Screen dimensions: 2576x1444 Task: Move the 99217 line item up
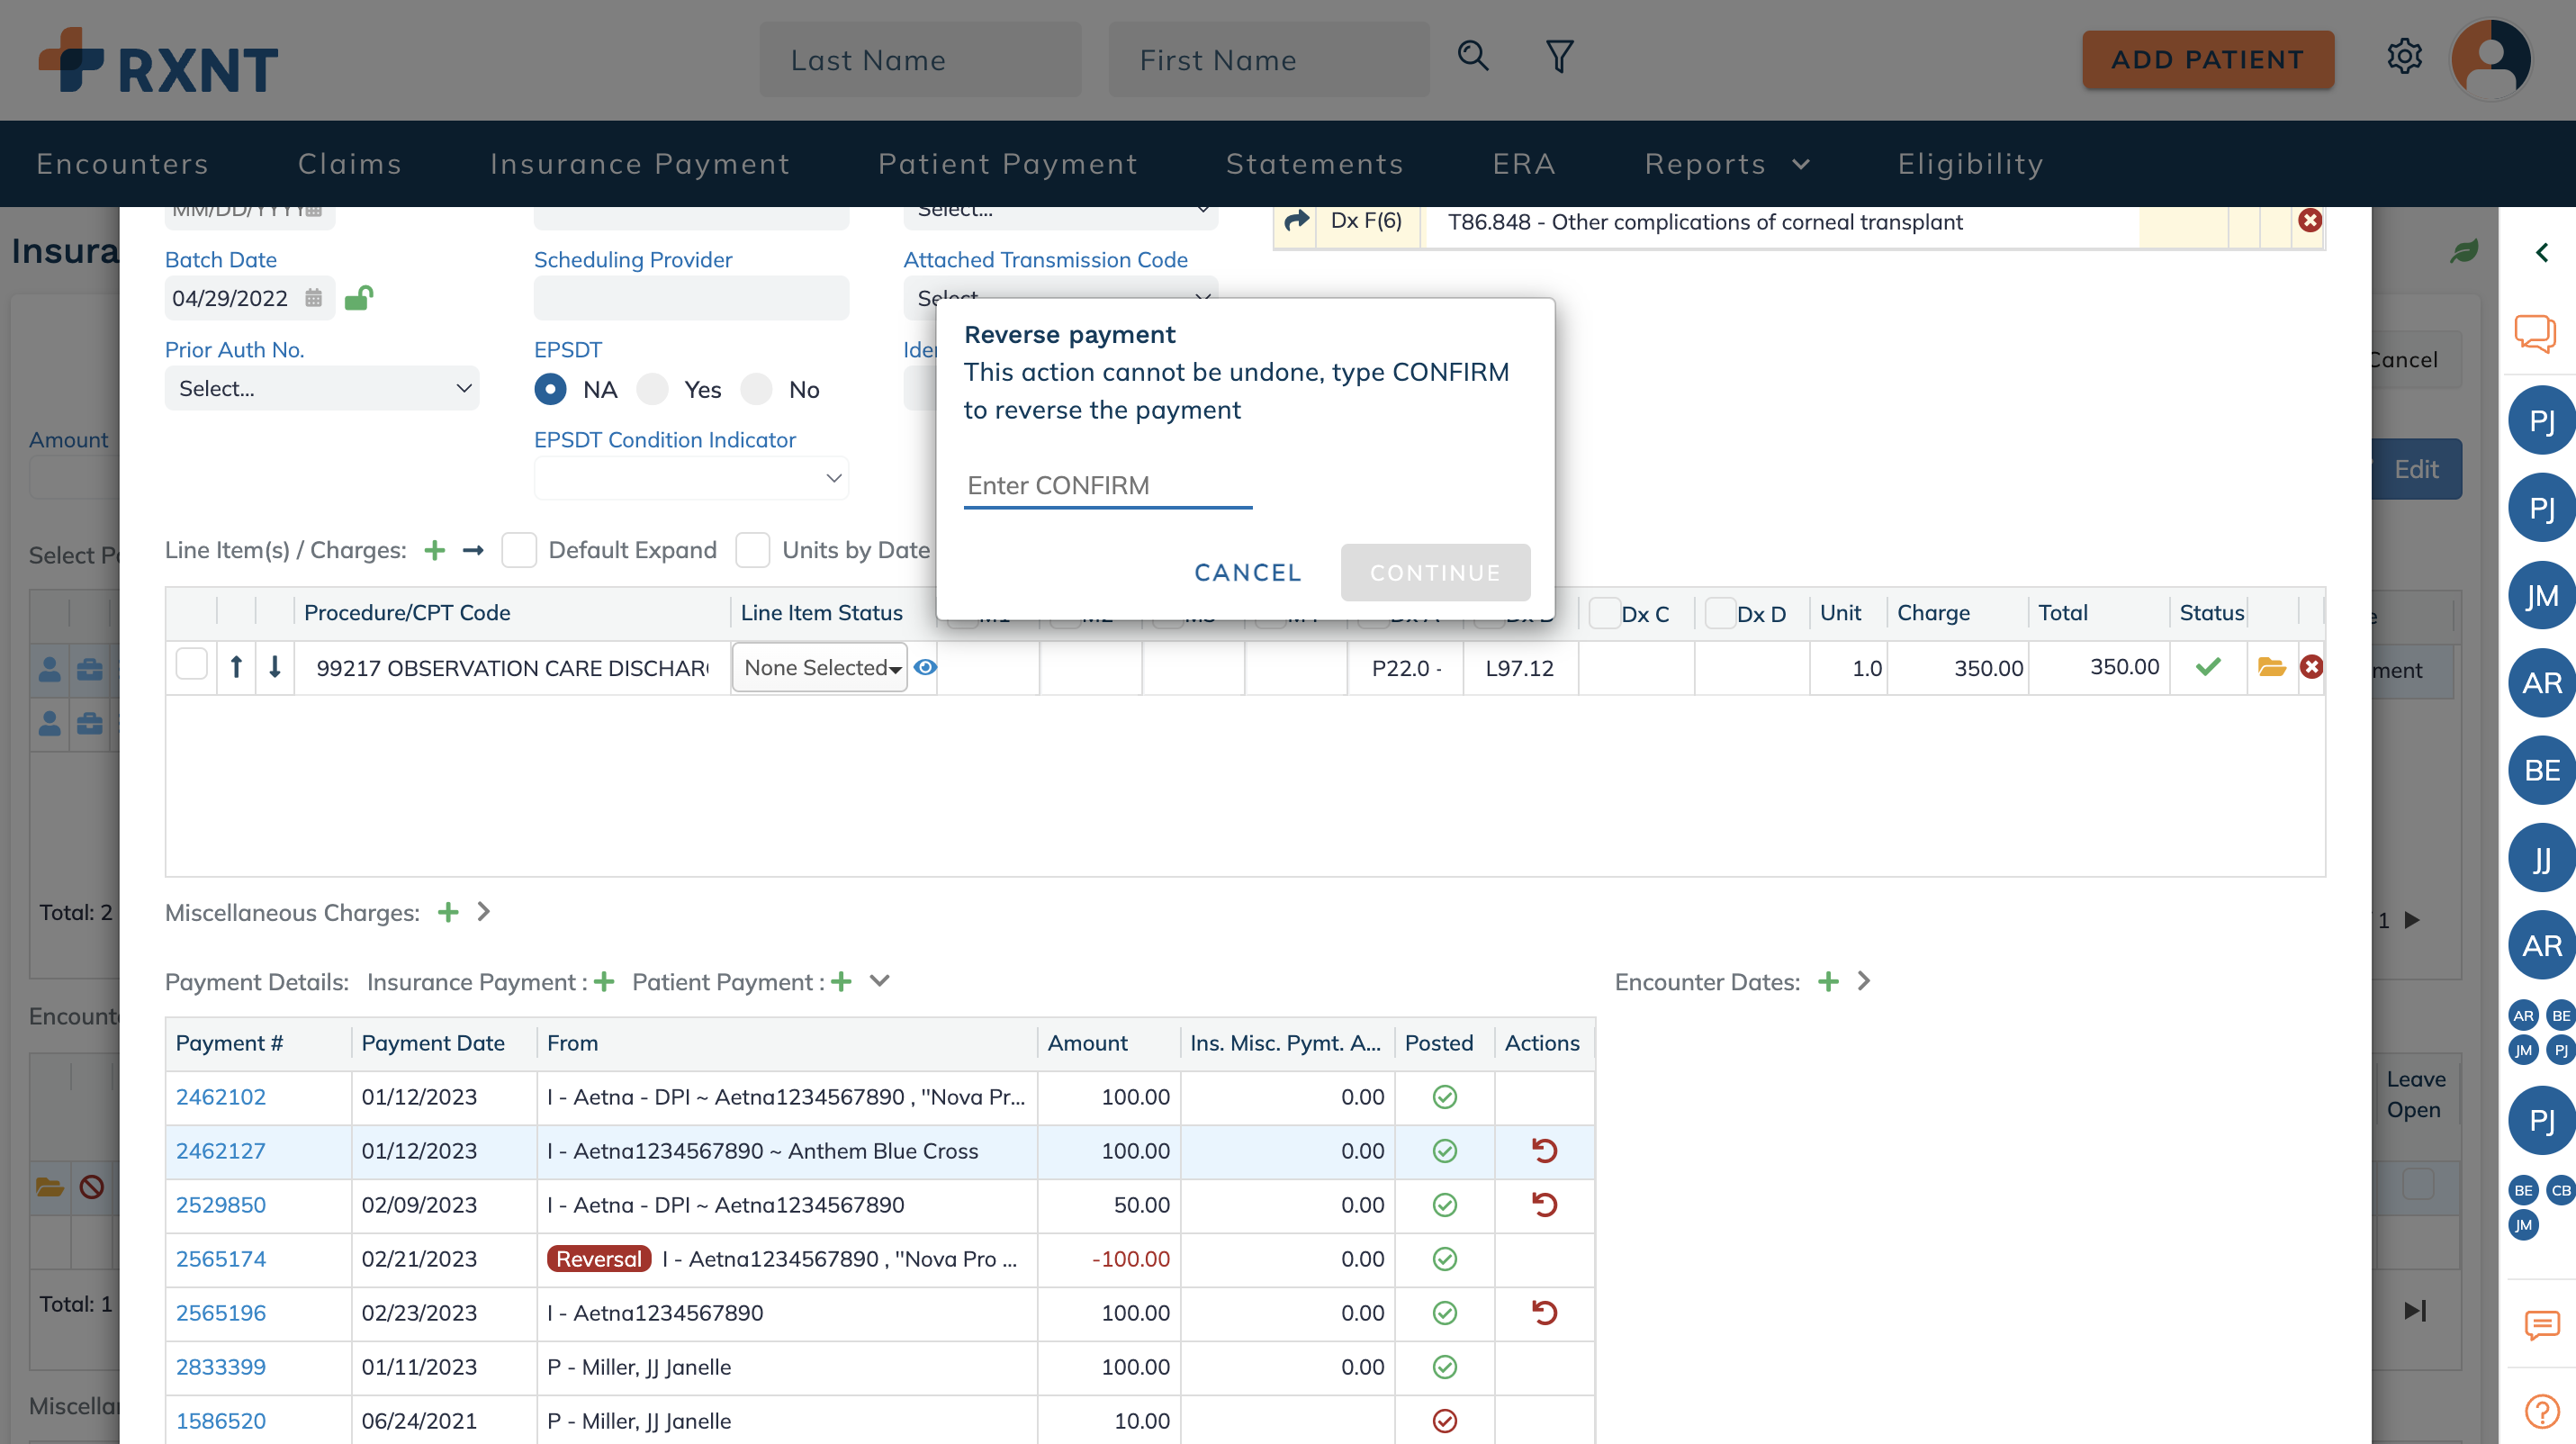click(236, 667)
